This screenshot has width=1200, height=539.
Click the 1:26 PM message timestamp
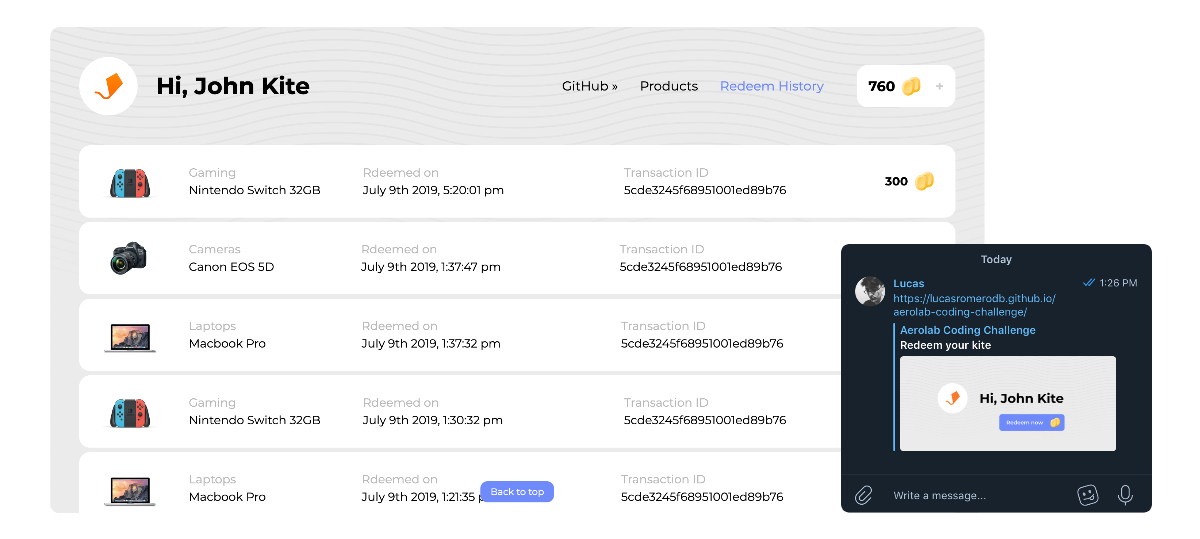(1118, 283)
